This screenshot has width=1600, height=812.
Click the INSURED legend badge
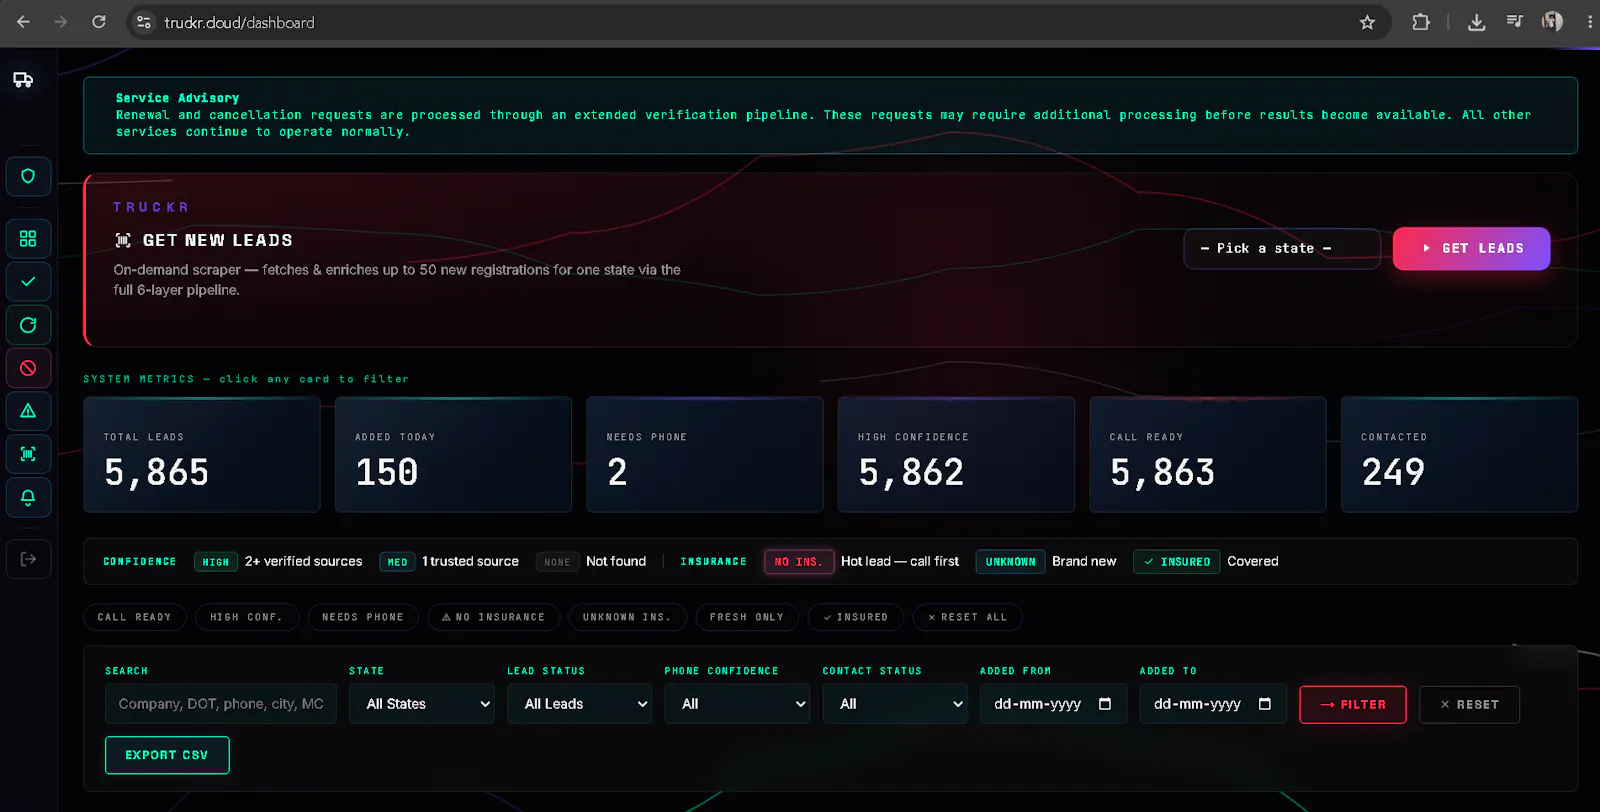(x=1176, y=562)
